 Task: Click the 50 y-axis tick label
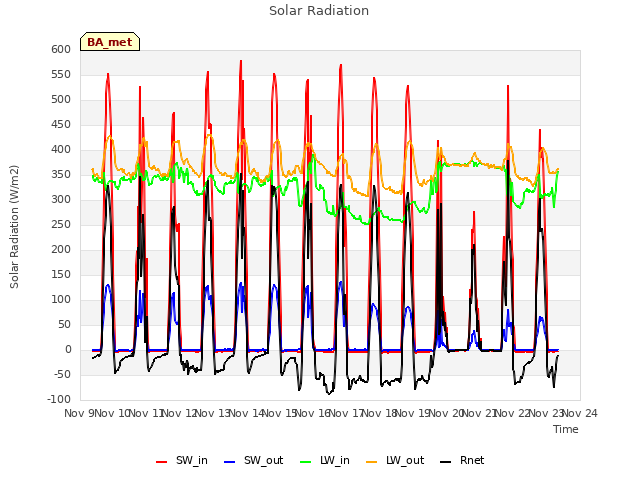64,324
